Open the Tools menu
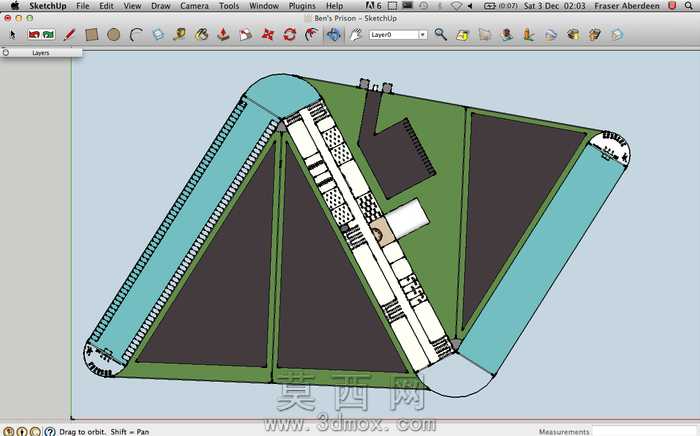 pos(229,6)
